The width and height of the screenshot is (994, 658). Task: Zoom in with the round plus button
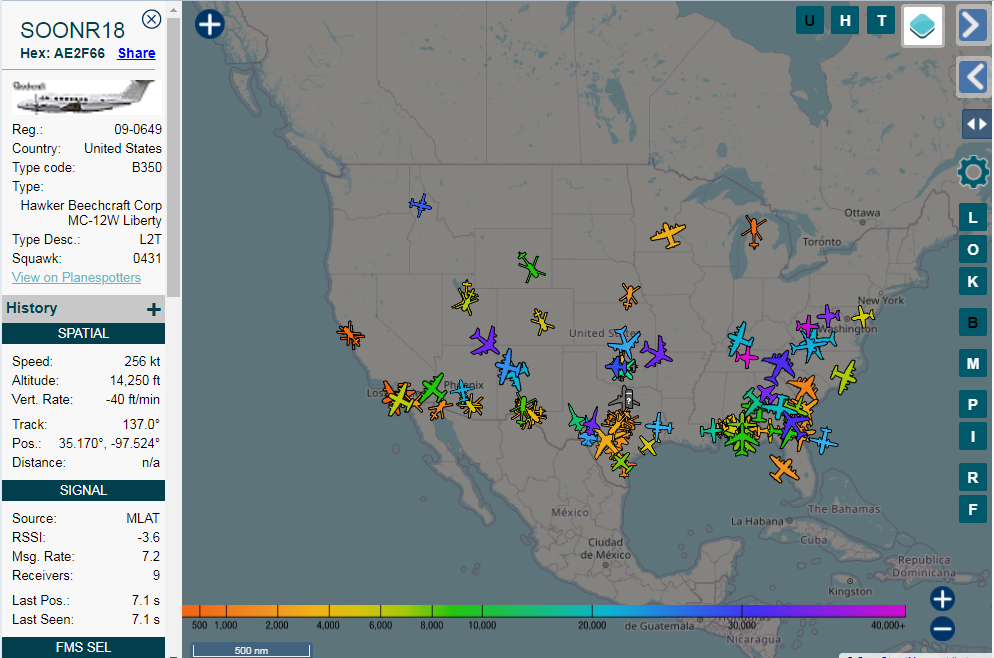943,599
